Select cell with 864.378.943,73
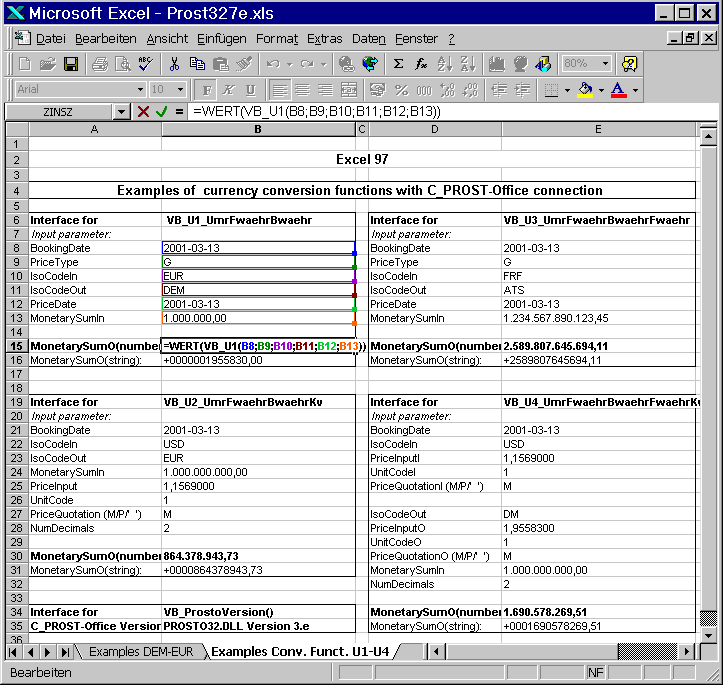Viewport: 723px width, 685px height. (258, 556)
